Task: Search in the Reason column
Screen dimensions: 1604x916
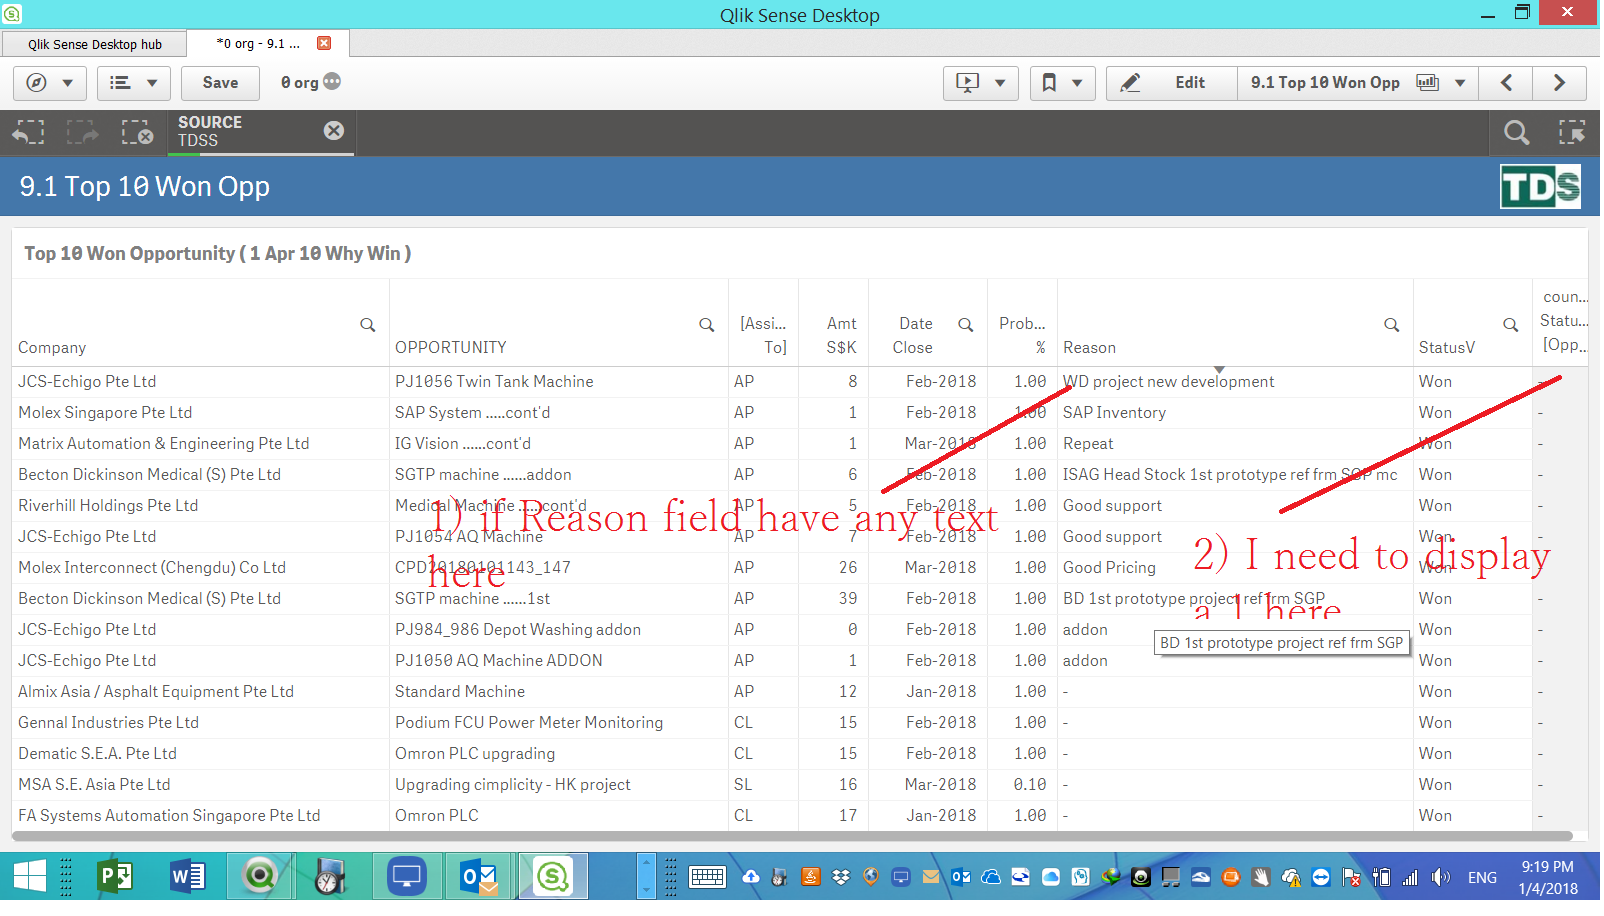Action: pyautogui.click(x=1392, y=325)
